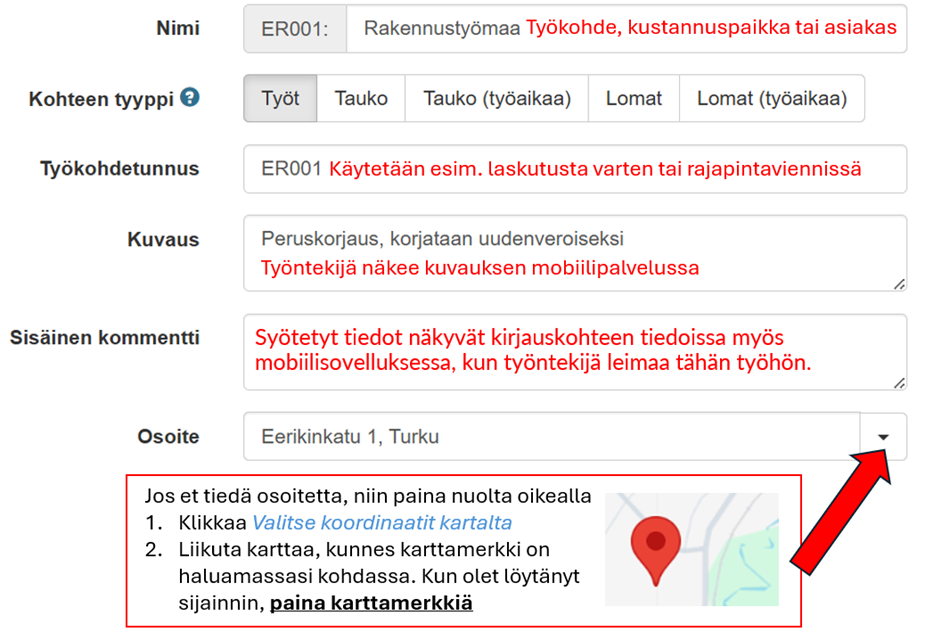Click inside the Sisäinen kommentti textarea
Viewport: 925px width, 632px height.
pos(574,352)
